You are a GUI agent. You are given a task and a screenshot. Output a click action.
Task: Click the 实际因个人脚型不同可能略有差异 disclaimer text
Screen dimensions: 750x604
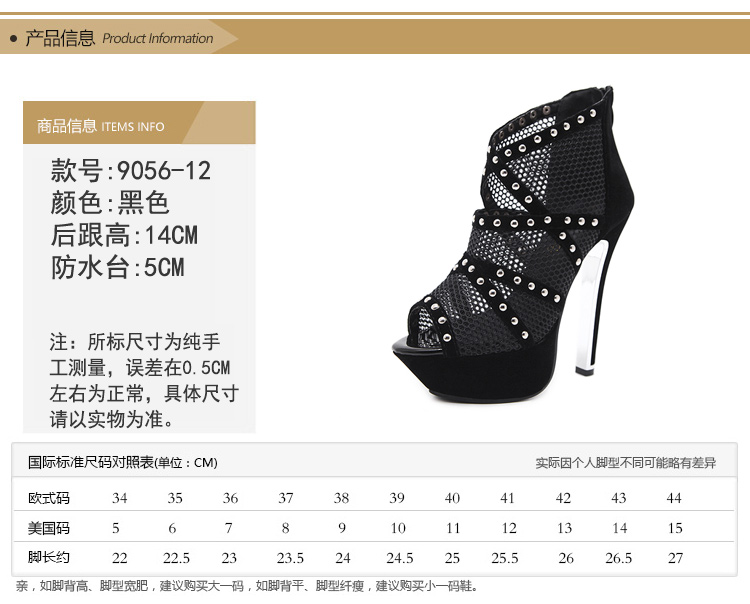coord(625,463)
